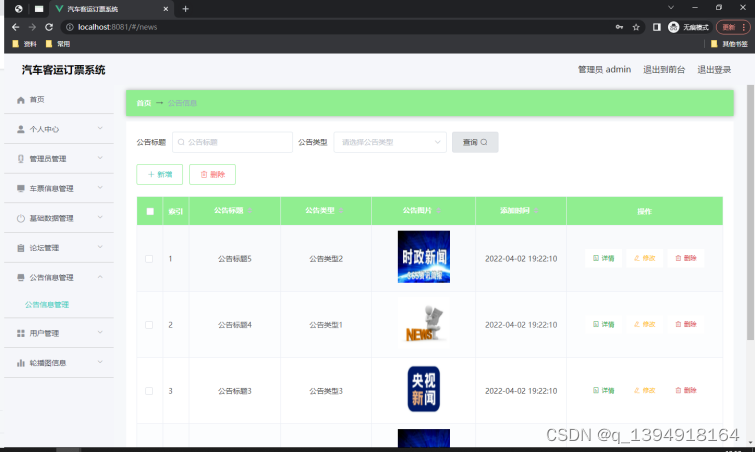Expand the 个人中心 menu chevron
The width and height of the screenshot is (755, 453).
point(100,129)
